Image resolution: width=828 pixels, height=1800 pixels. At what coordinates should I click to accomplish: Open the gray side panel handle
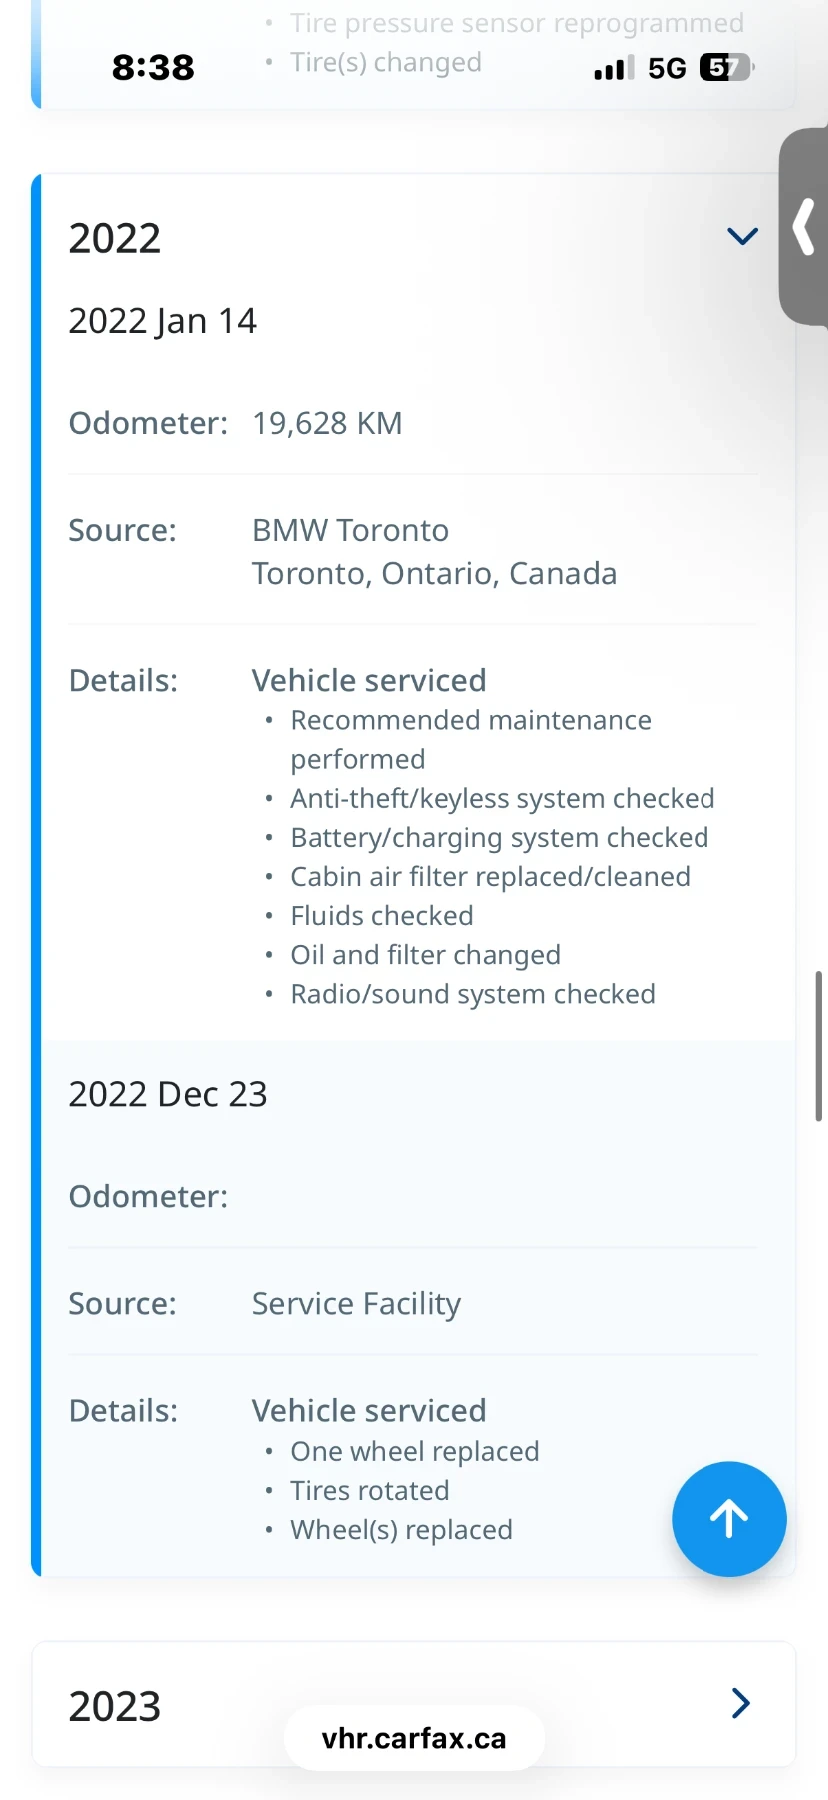pos(804,227)
